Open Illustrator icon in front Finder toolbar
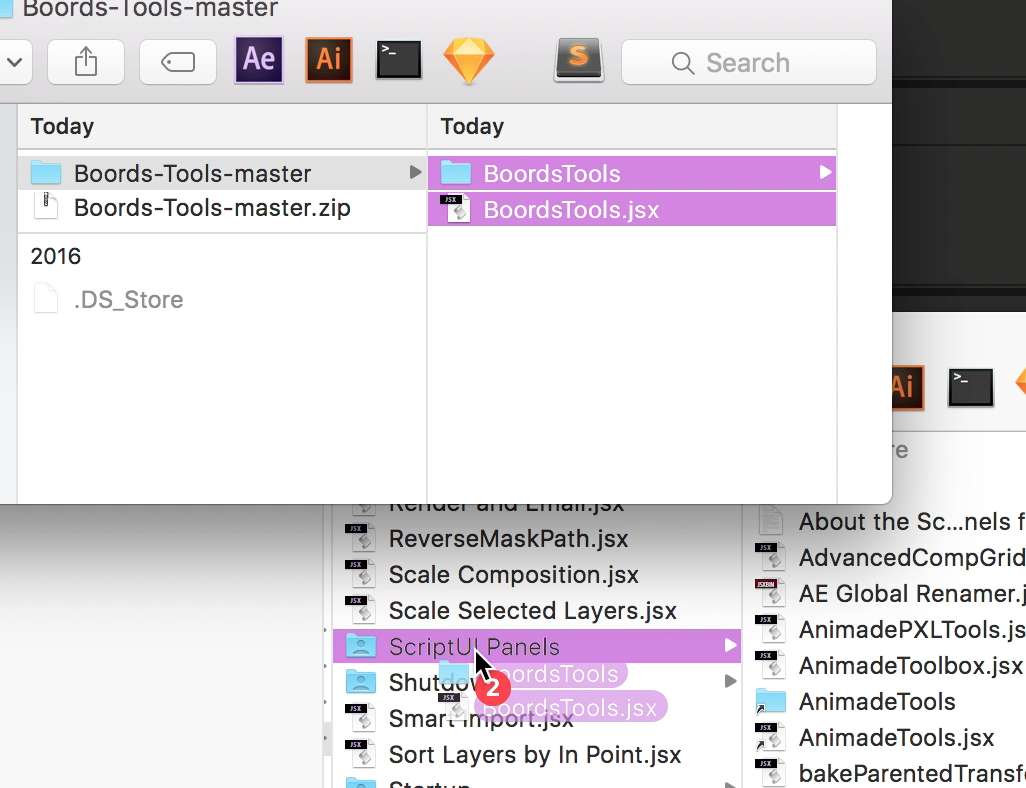The width and height of the screenshot is (1026, 788). [329, 60]
